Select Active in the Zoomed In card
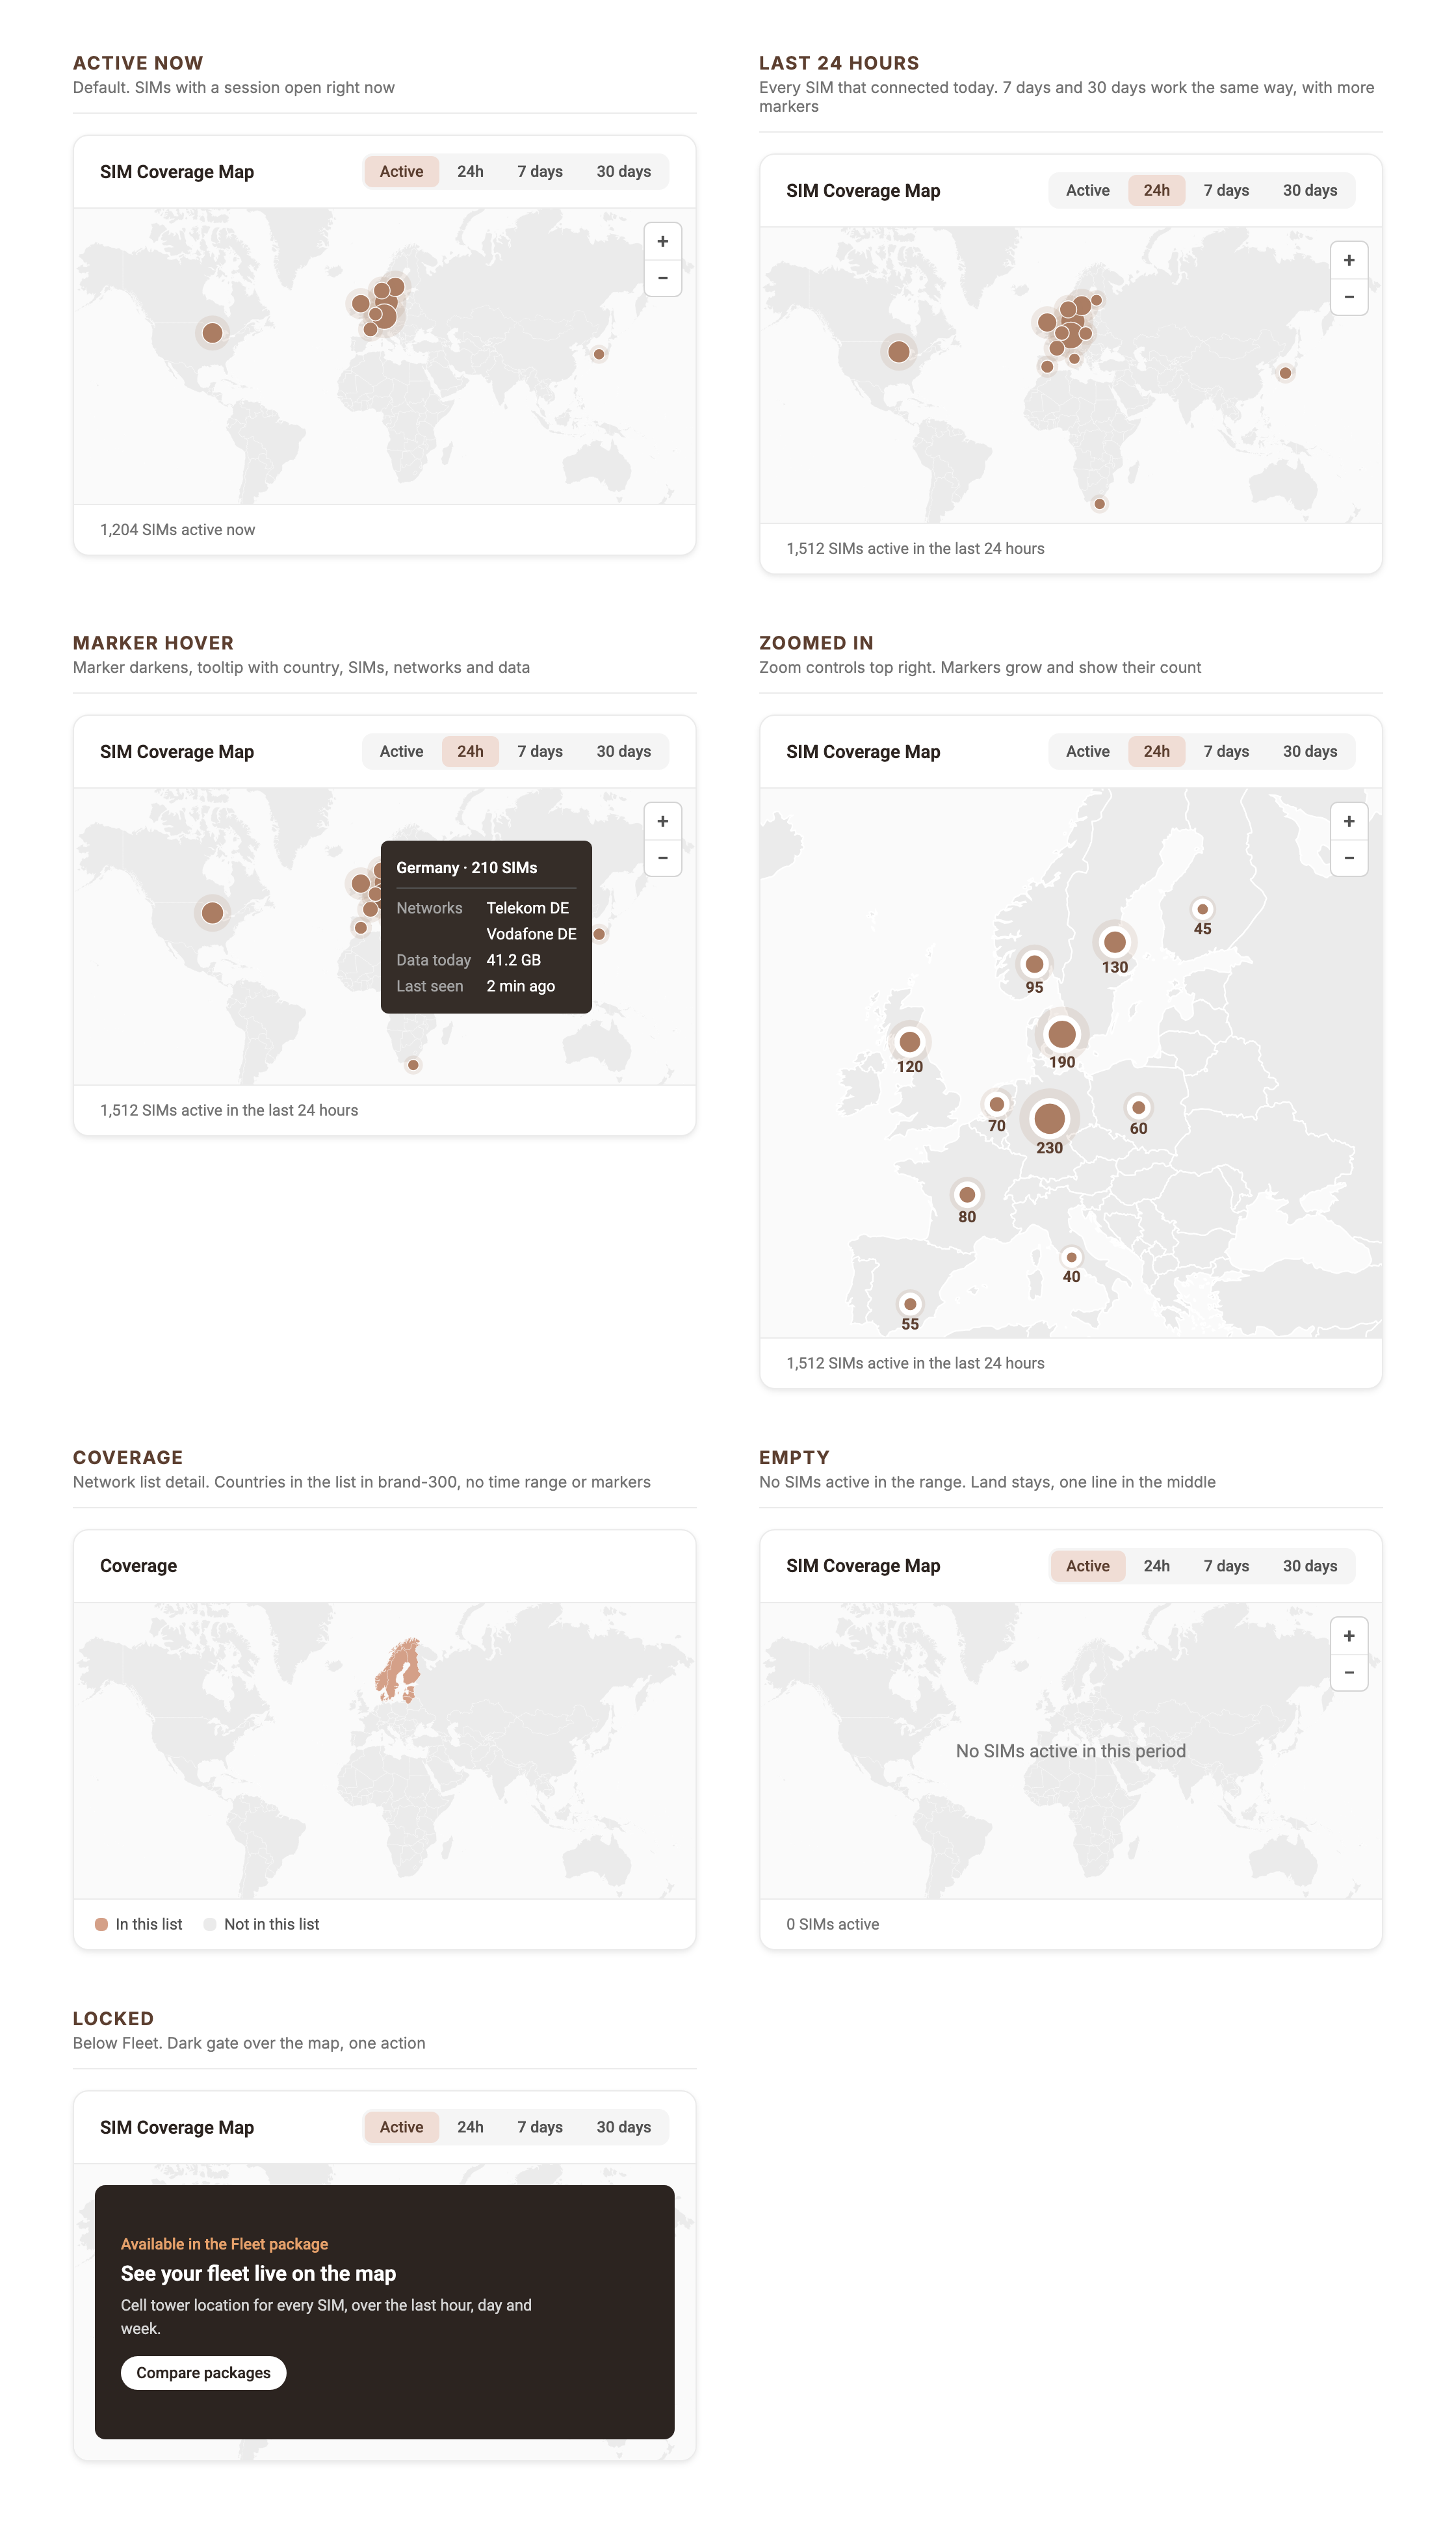 click(1087, 751)
